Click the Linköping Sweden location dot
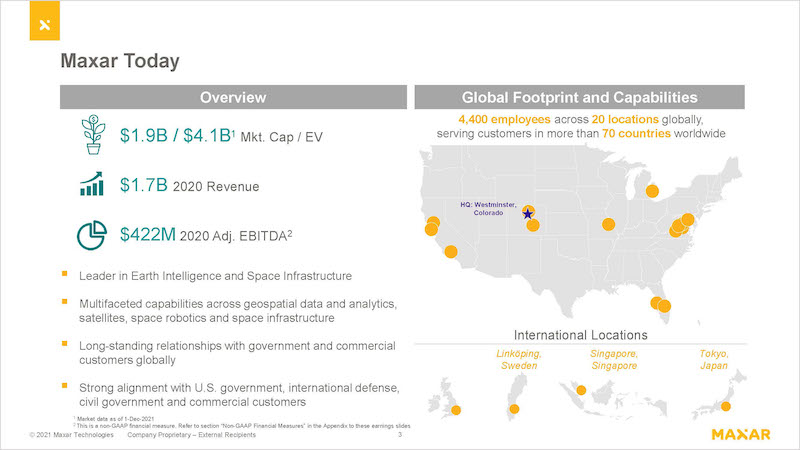The image size is (800, 450). [x=514, y=409]
